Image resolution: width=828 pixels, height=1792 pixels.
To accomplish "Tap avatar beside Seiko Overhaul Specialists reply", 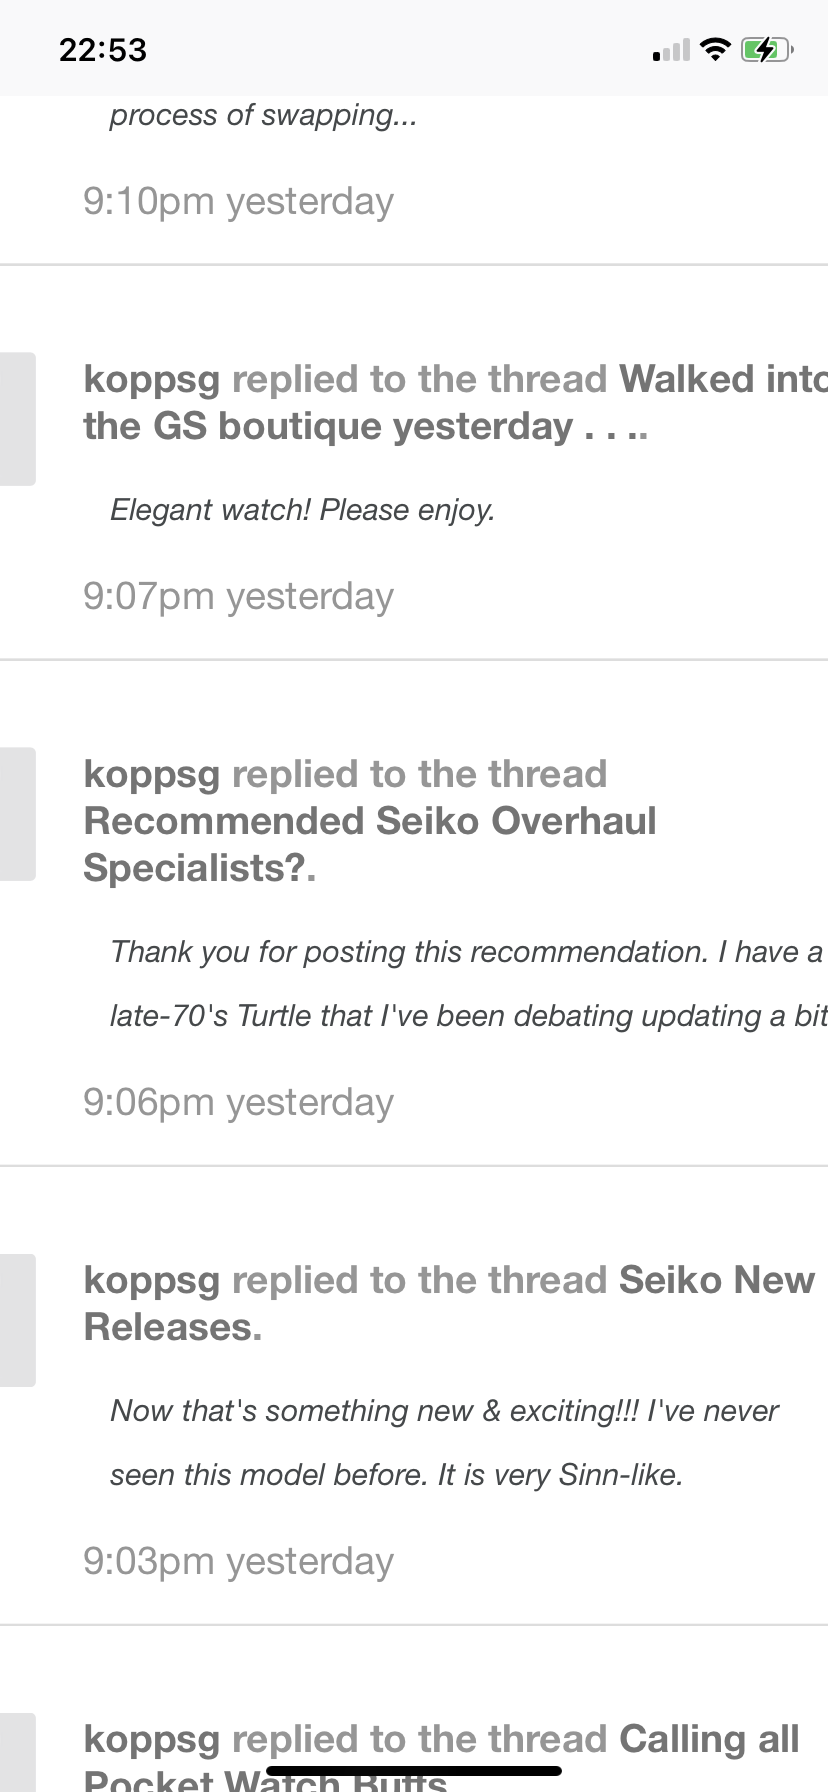I will click(17, 814).
